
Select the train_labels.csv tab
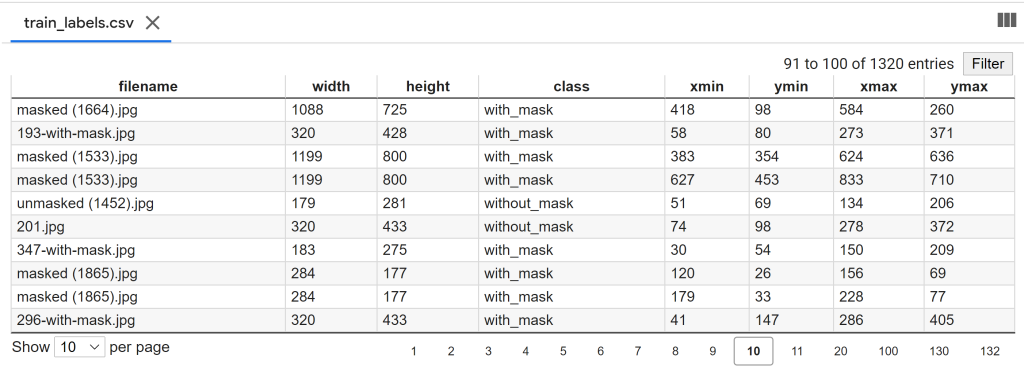[78, 23]
